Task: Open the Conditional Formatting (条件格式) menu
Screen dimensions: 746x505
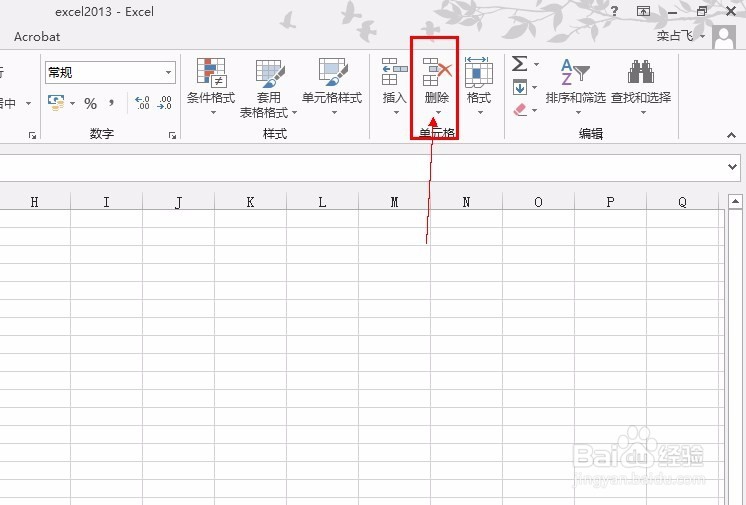Action: pos(211,86)
